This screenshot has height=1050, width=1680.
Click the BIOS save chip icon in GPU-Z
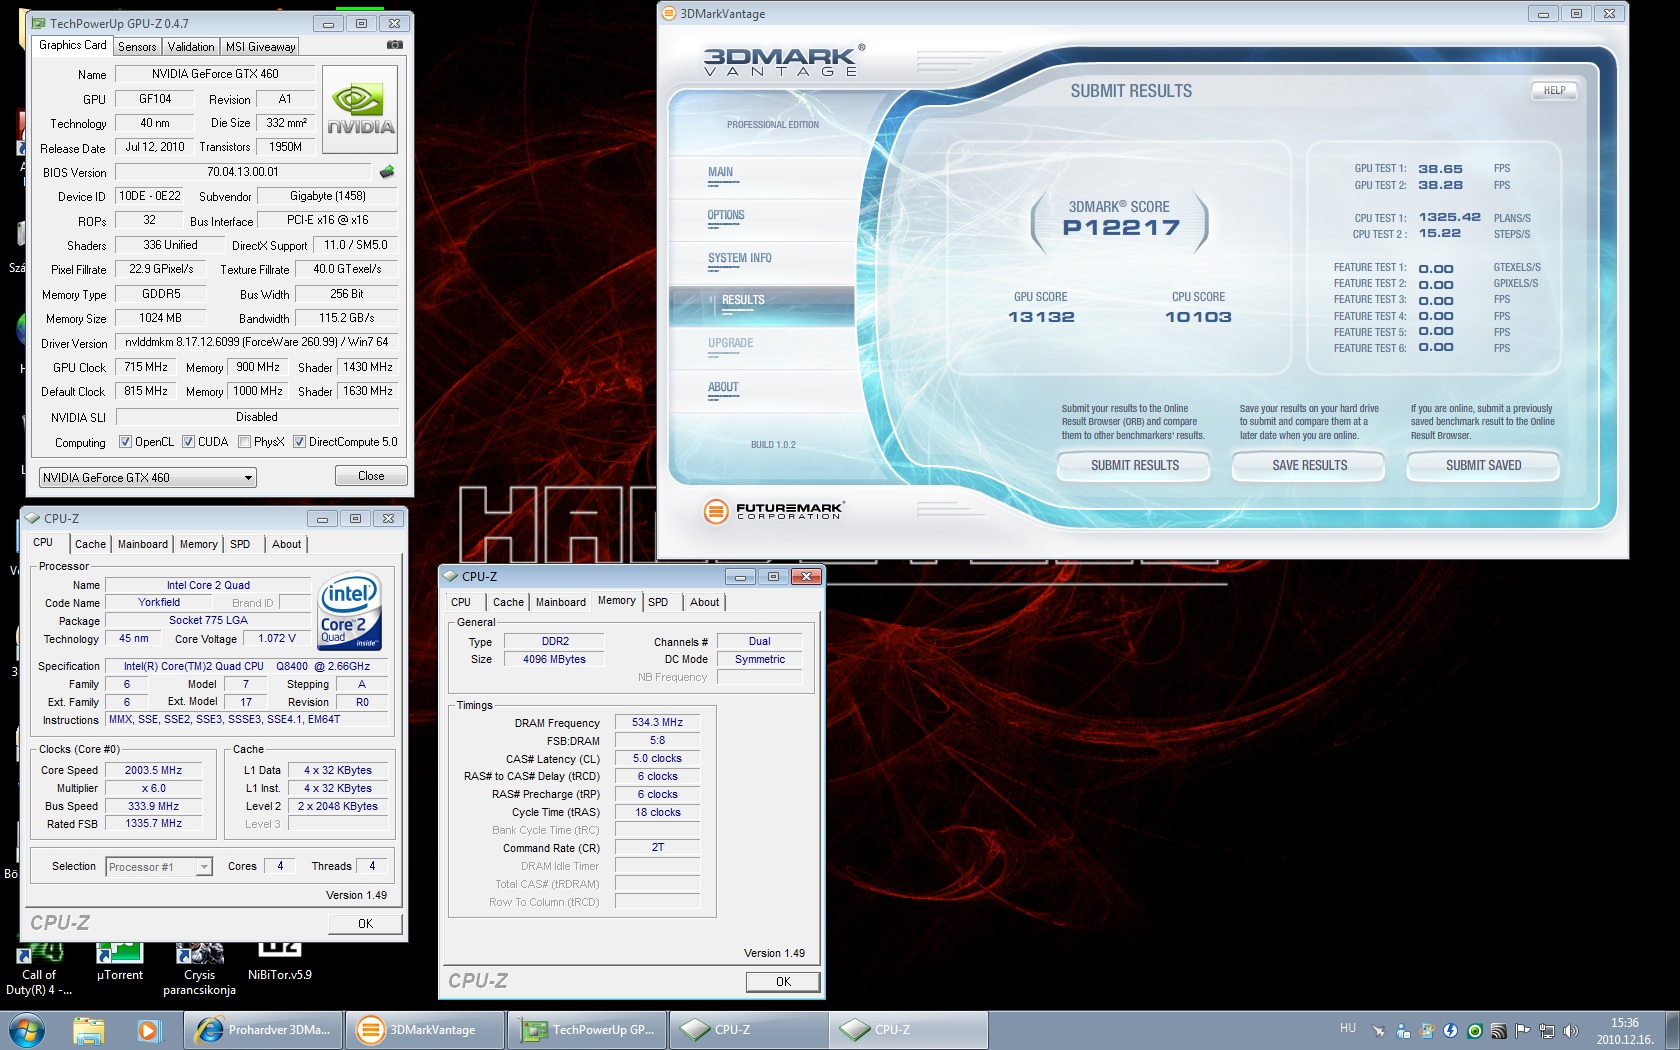(x=387, y=172)
